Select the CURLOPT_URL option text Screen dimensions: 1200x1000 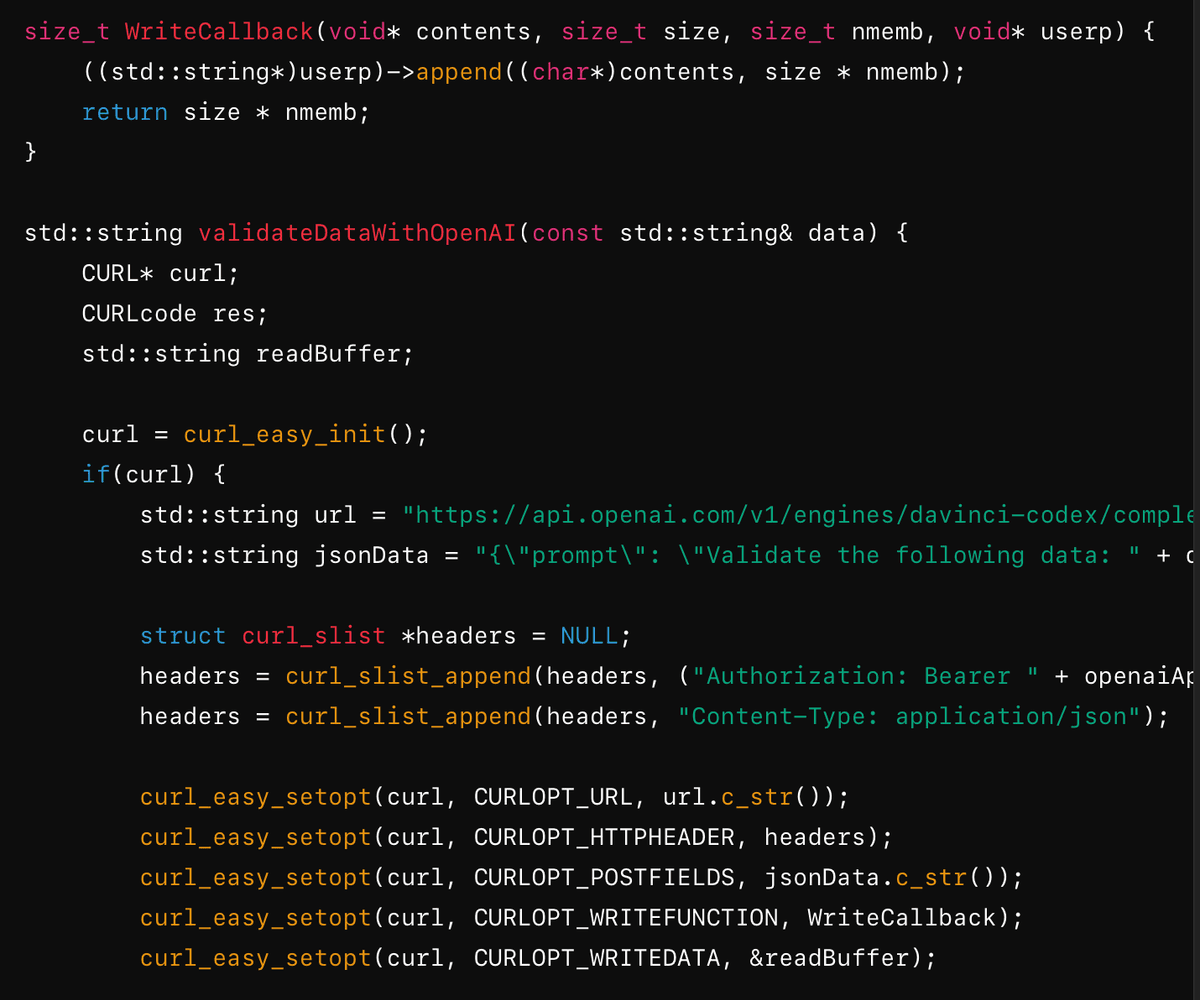pos(553,797)
